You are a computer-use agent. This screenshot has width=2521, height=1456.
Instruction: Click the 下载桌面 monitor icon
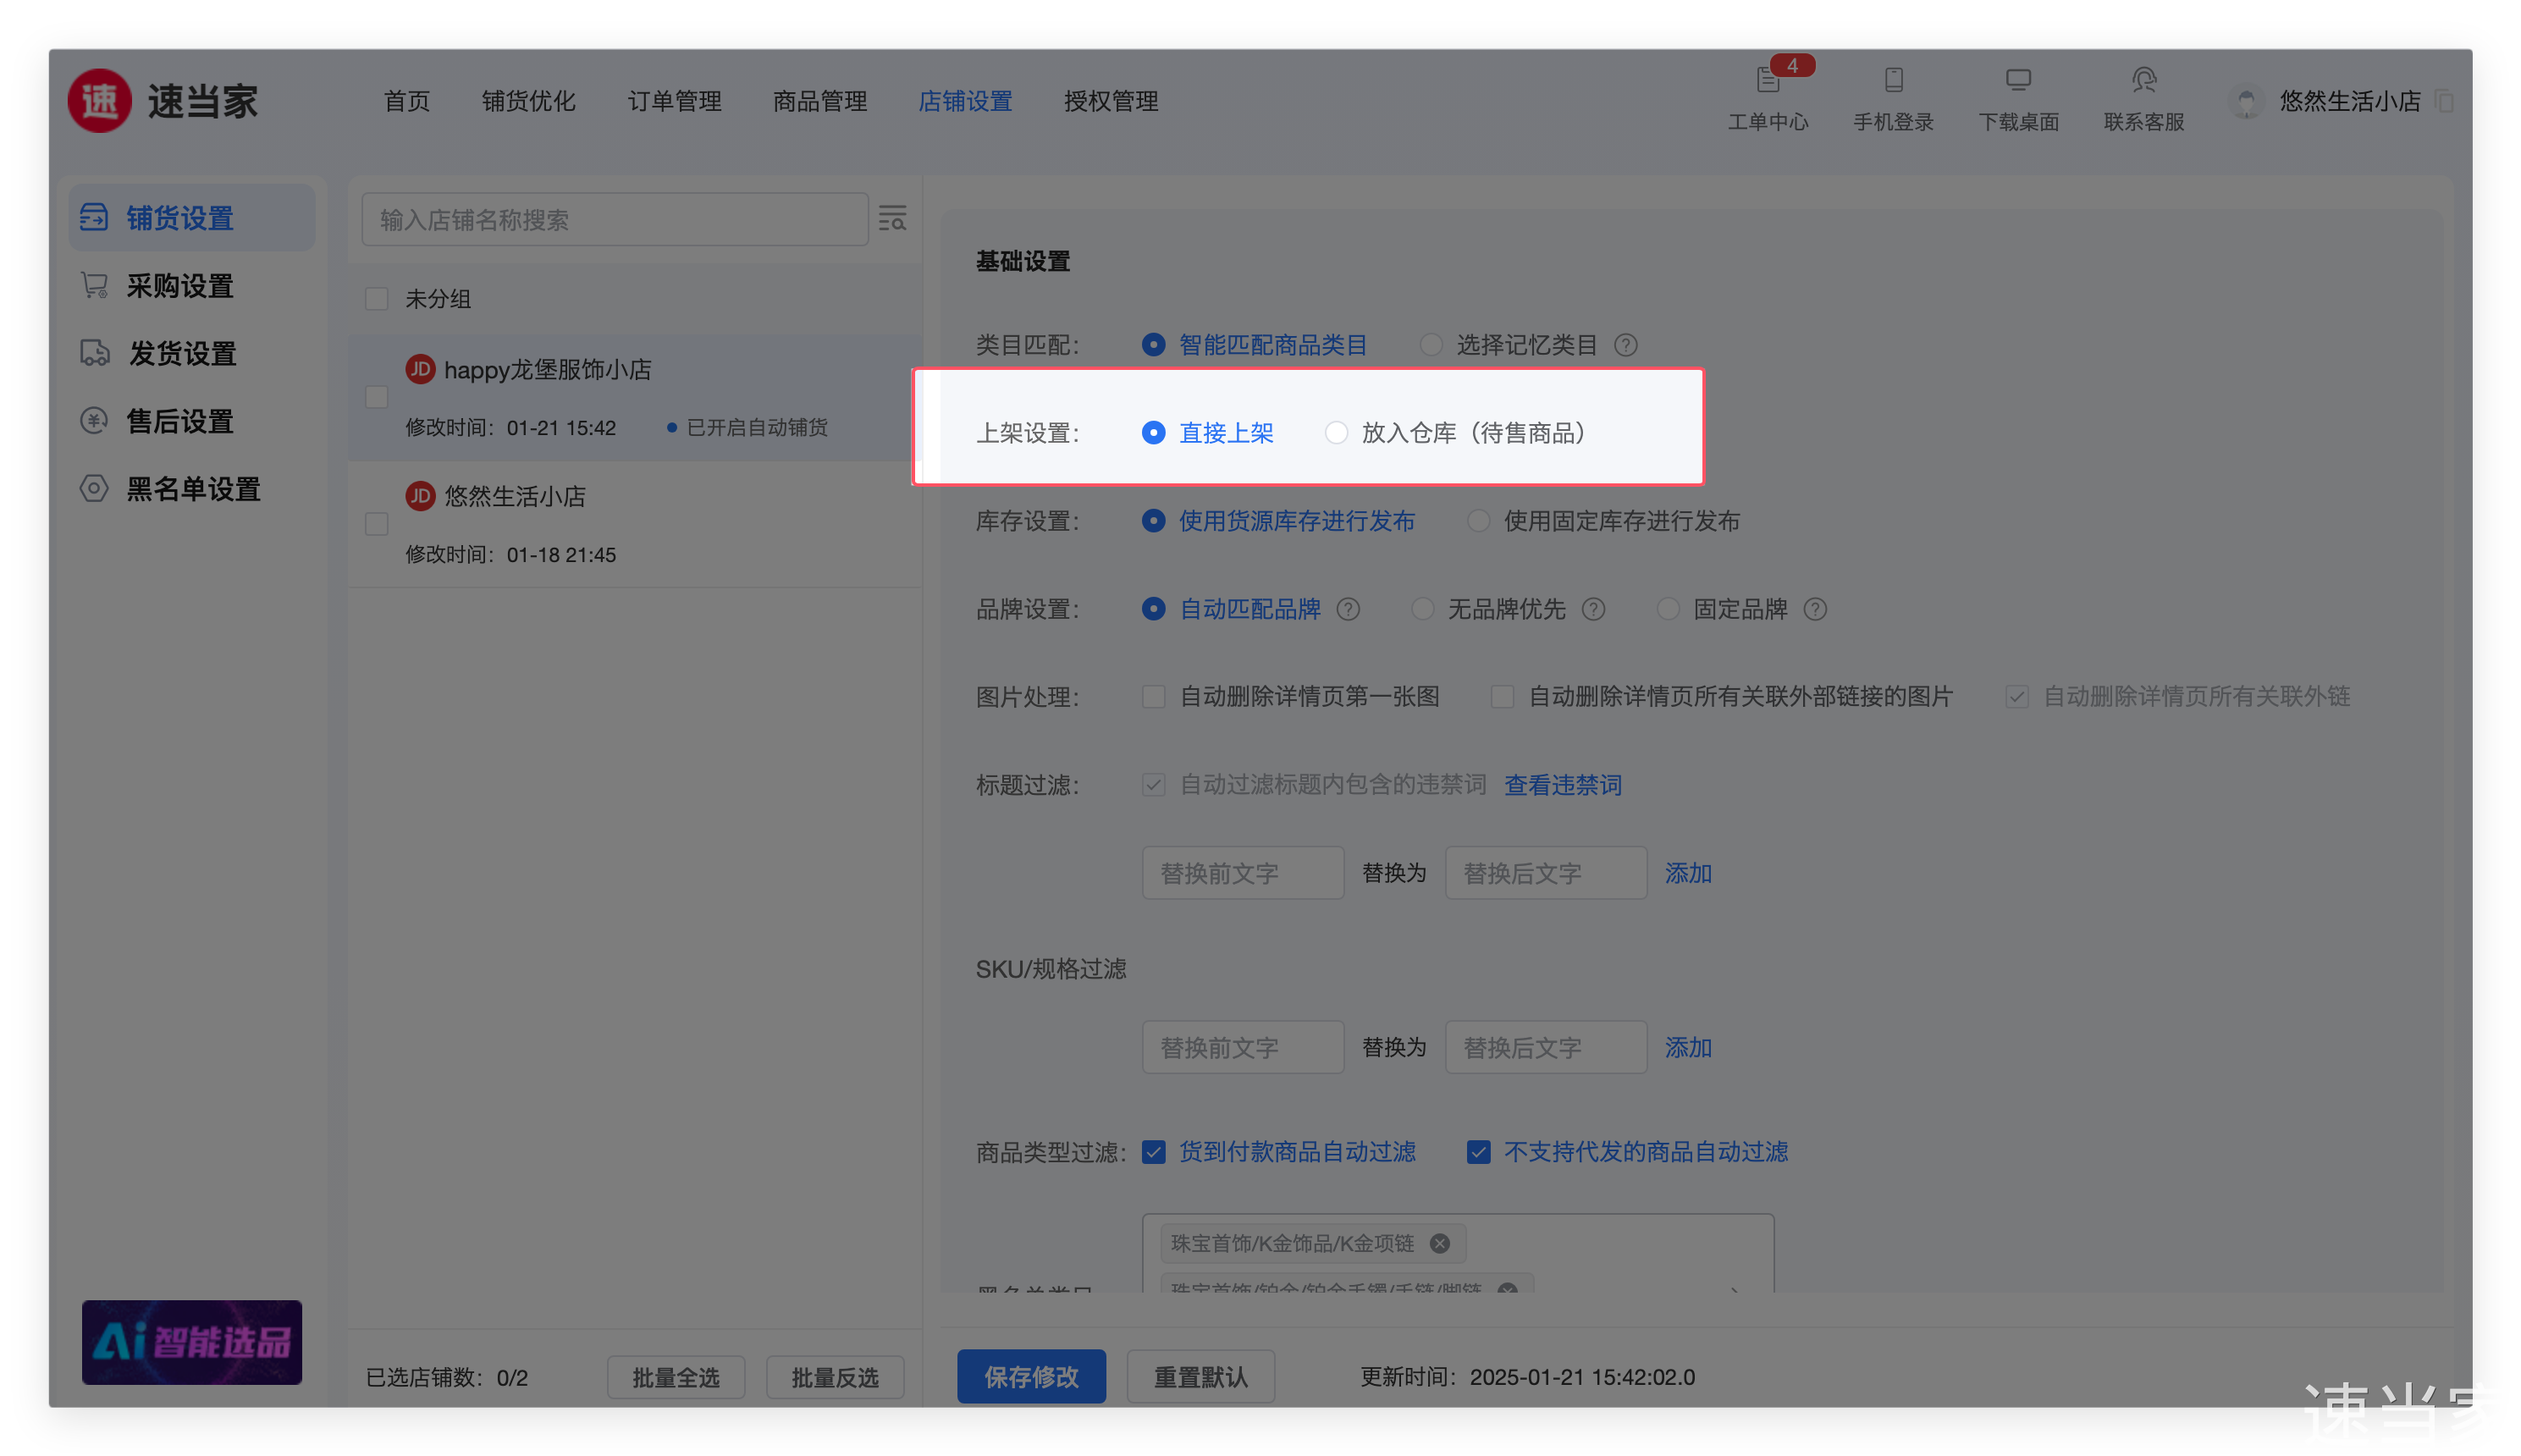click(x=2018, y=80)
